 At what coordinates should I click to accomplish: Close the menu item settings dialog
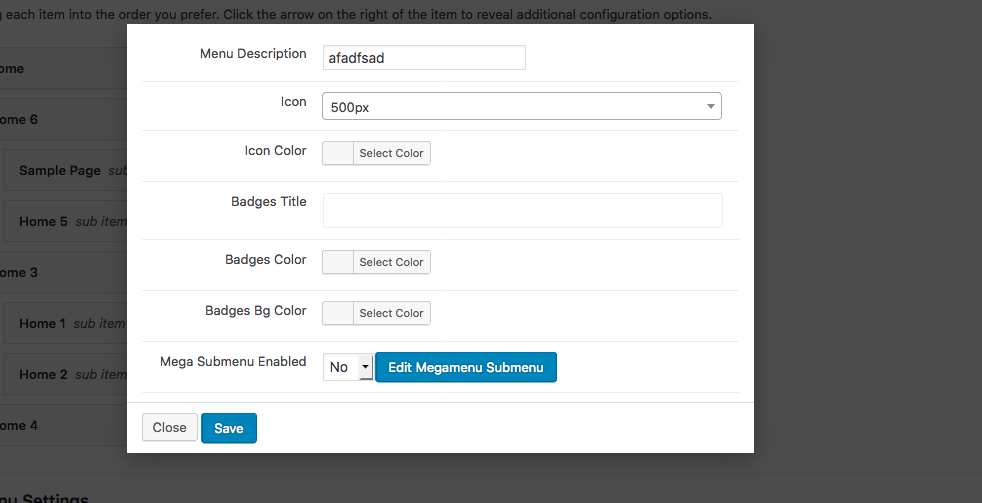pyautogui.click(x=169, y=428)
